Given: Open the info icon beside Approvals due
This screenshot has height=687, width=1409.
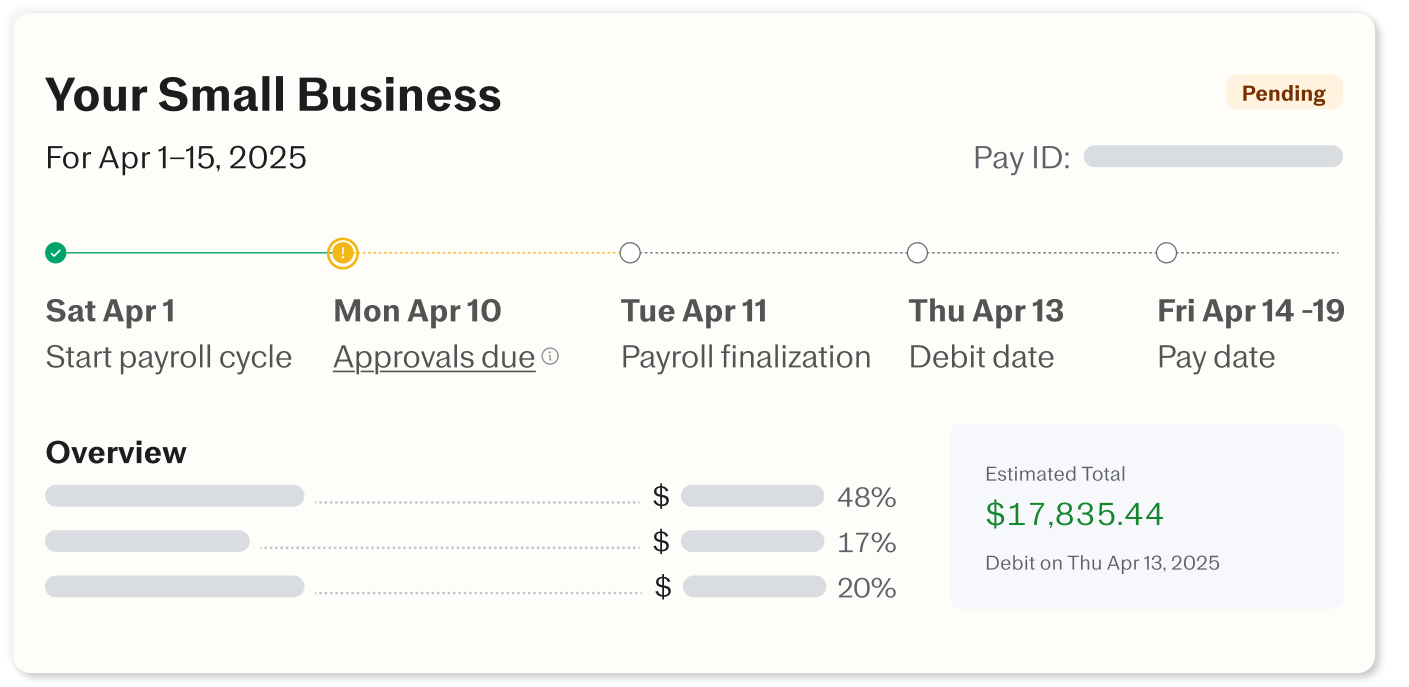Looking at the screenshot, I should click(x=550, y=356).
